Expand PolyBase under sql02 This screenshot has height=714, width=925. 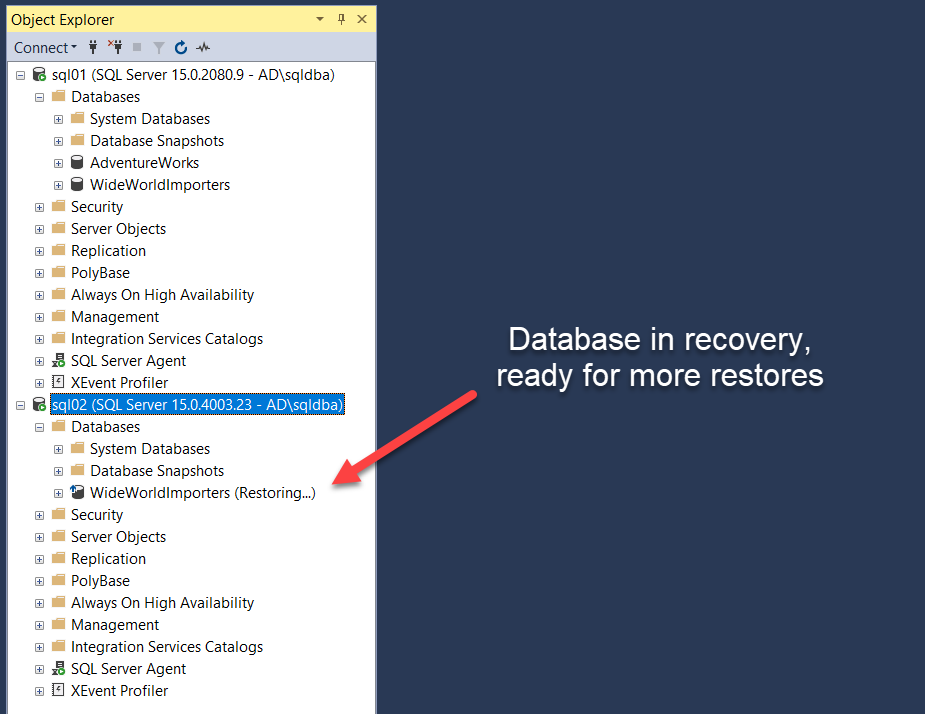click(x=40, y=581)
